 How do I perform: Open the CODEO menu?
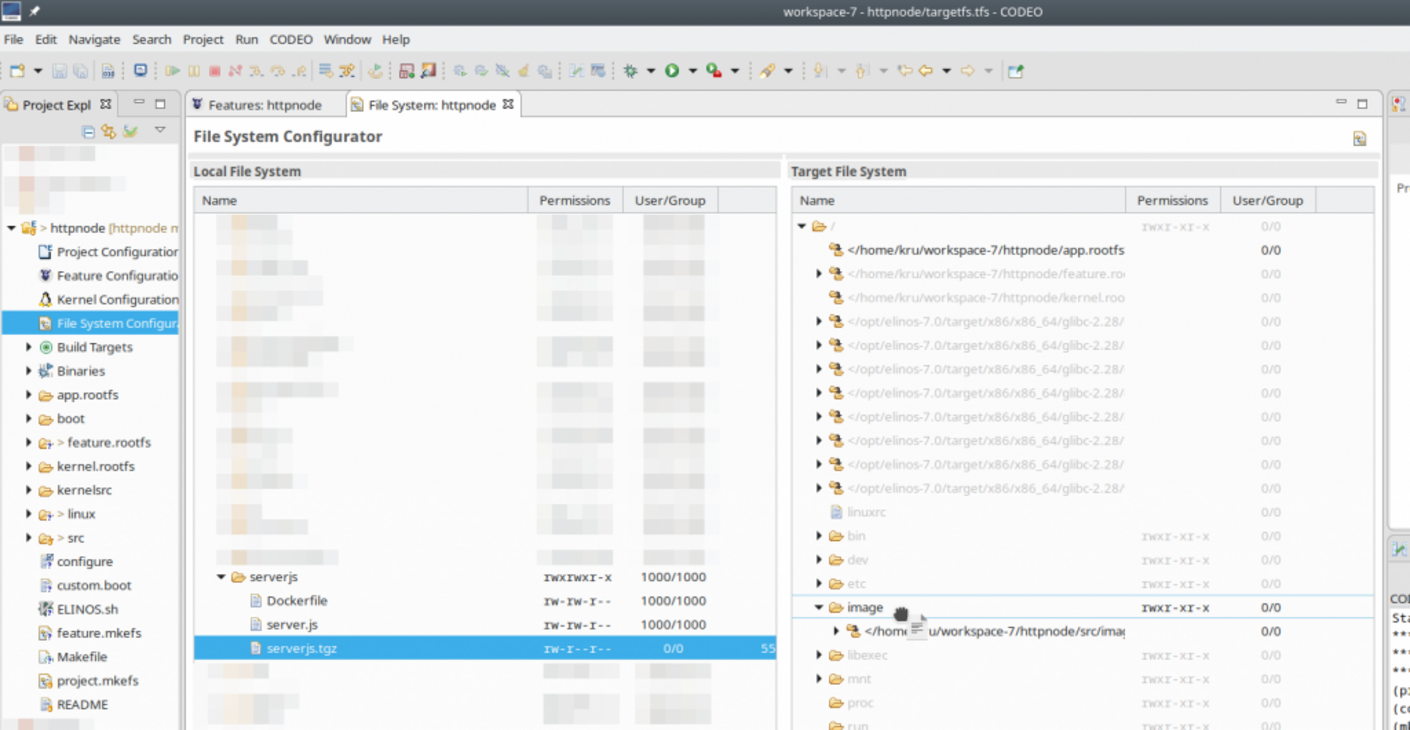point(290,39)
